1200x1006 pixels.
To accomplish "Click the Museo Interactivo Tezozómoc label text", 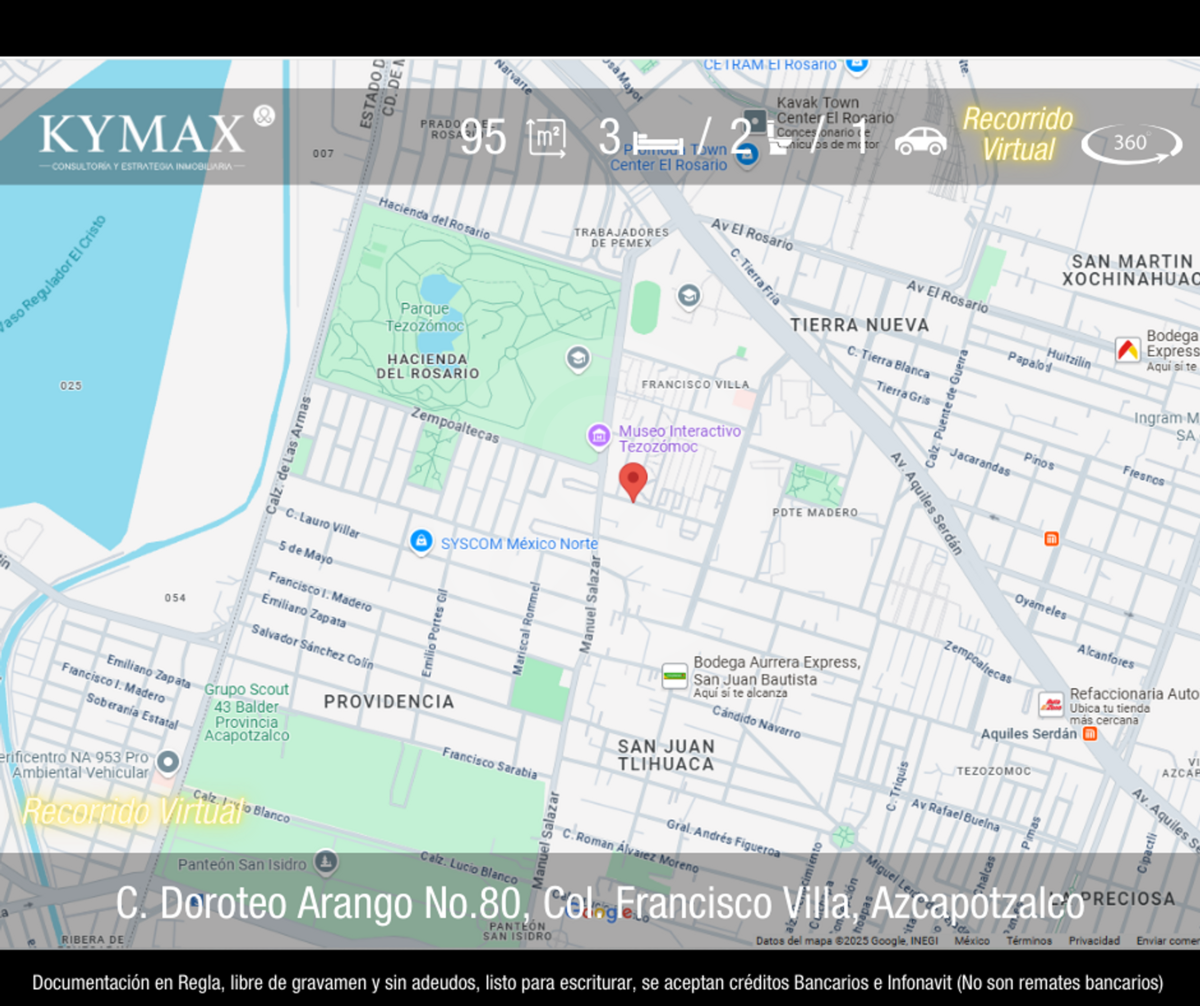I will [x=680, y=439].
